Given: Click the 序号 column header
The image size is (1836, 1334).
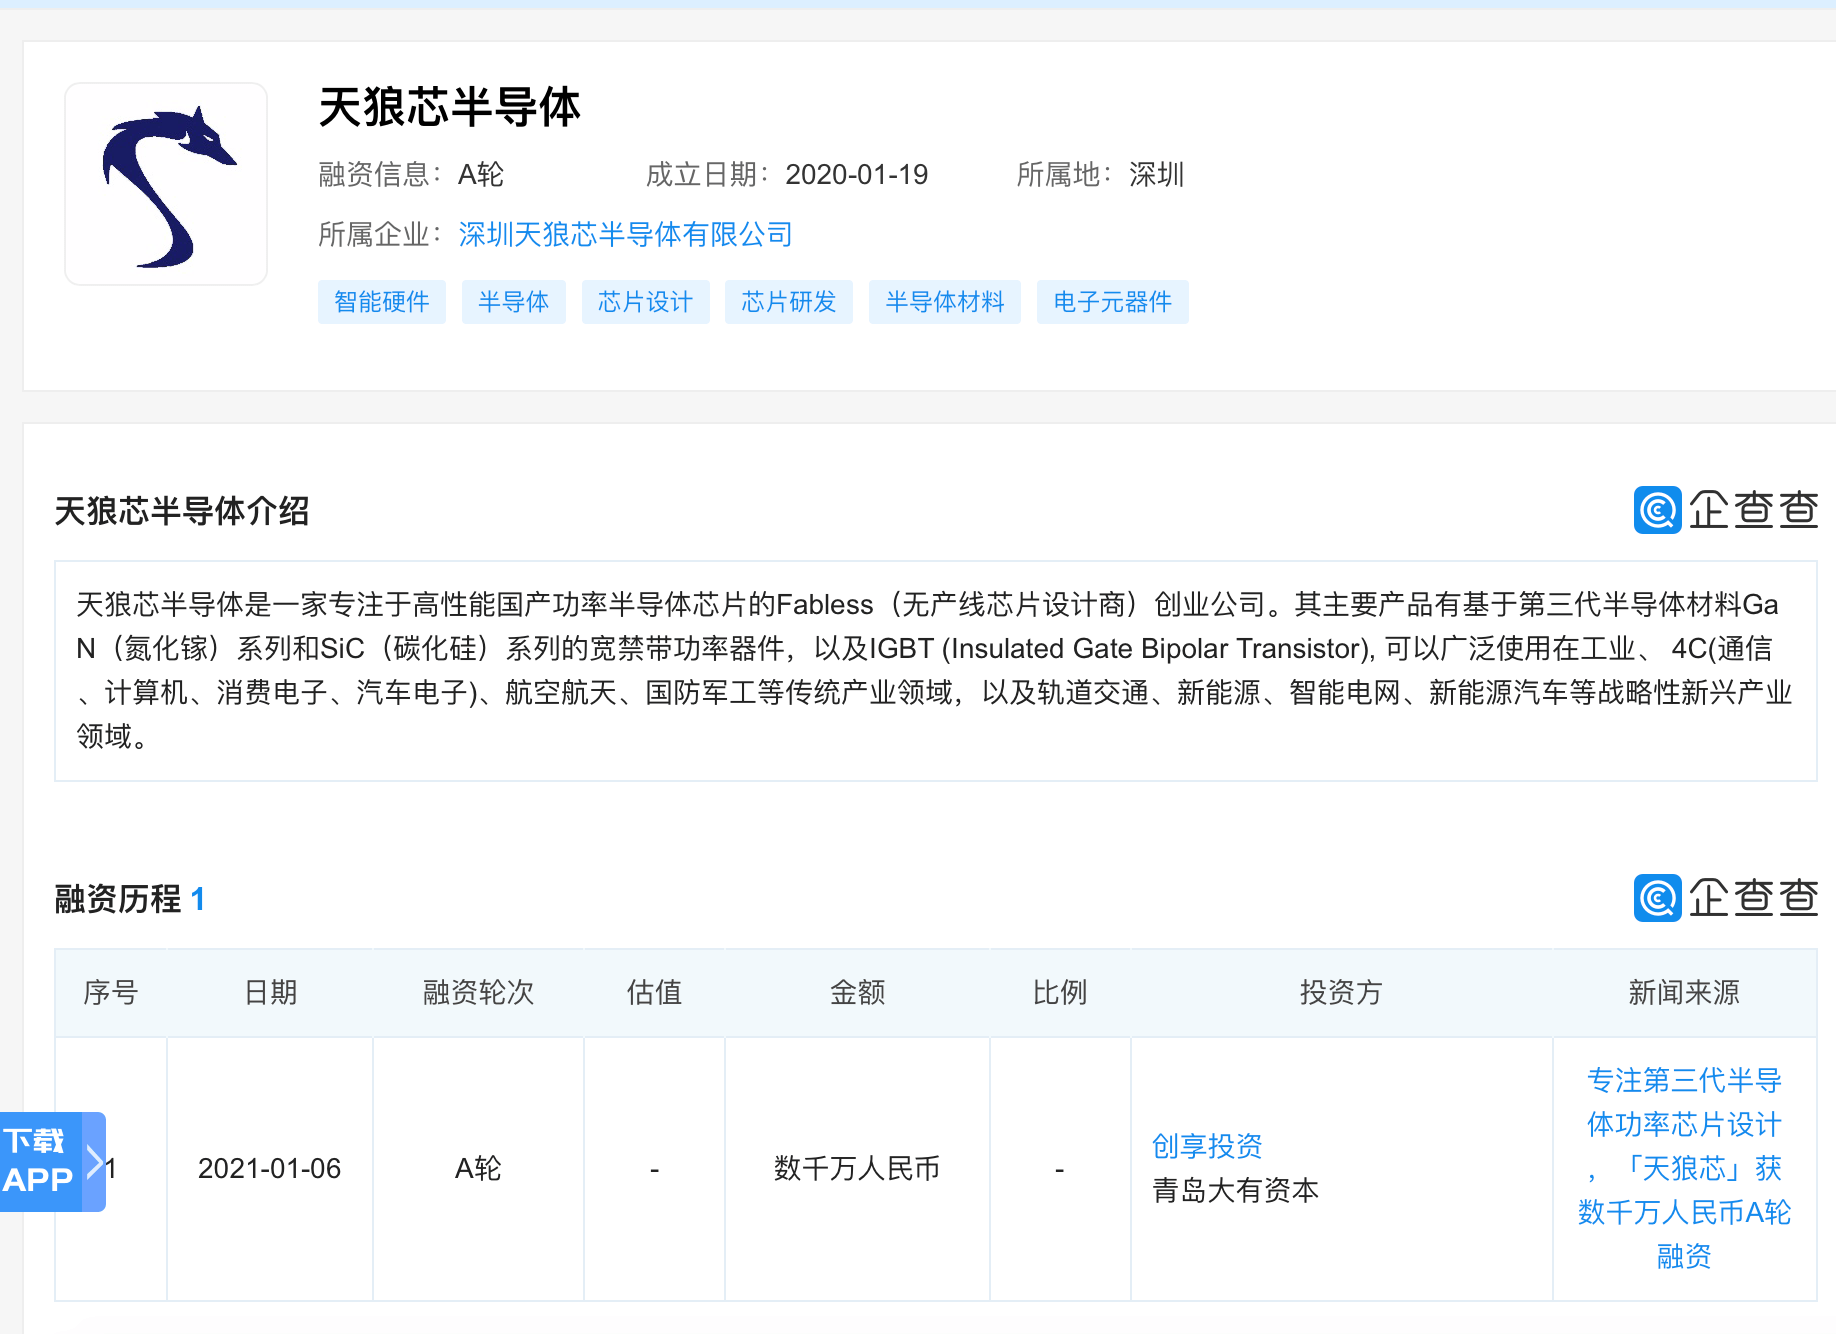Looking at the screenshot, I should pyautogui.click(x=111, y=992).
